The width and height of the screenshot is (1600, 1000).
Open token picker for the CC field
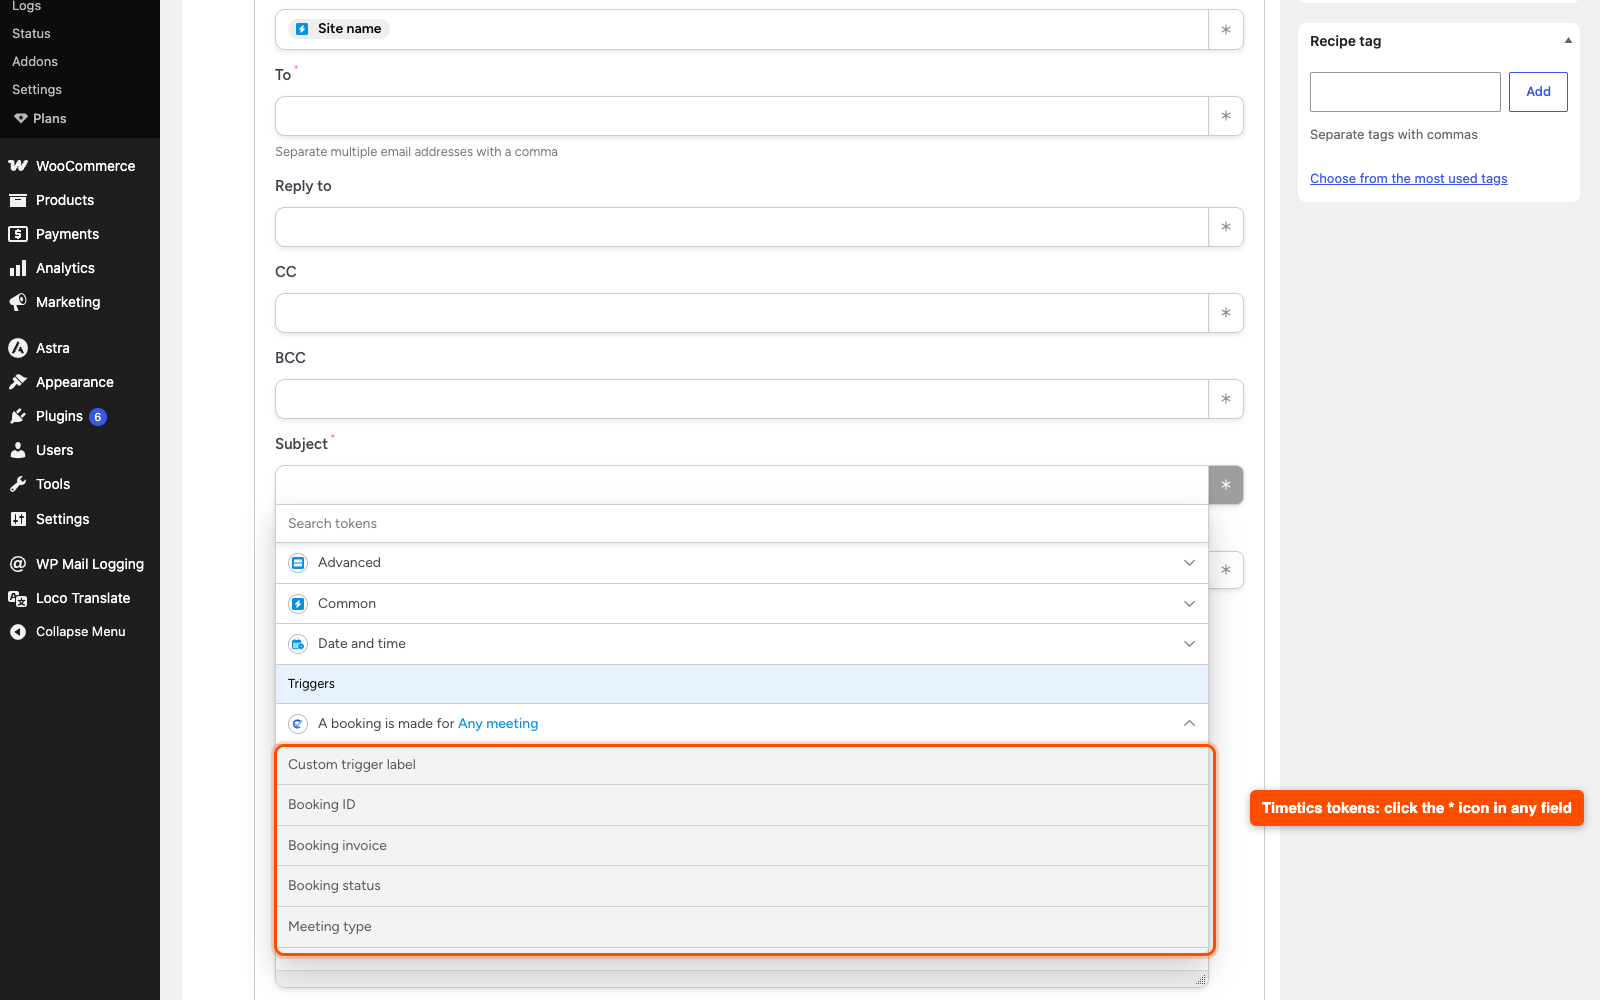click(x=1226, y=313)
